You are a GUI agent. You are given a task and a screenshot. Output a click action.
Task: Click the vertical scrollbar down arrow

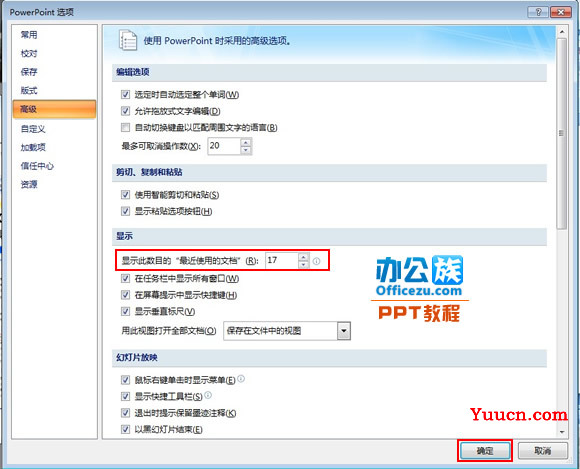pyautogui.click(x=562, y=432)
